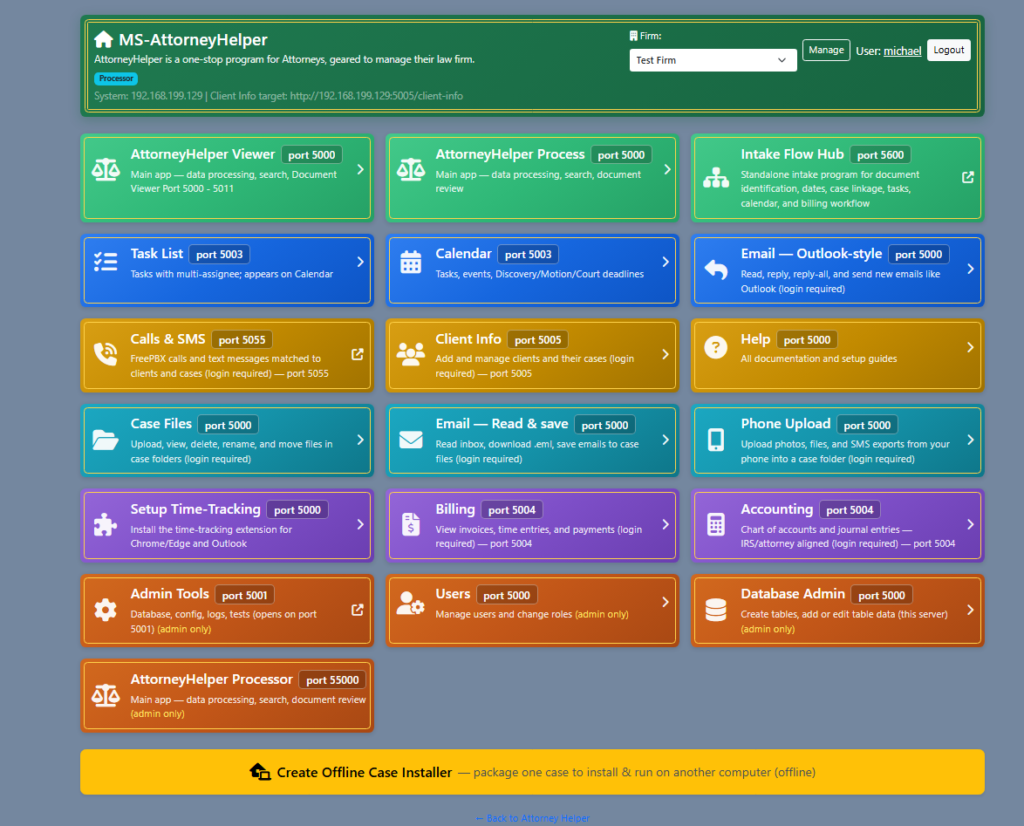
Task: Click the scales icon on AttorneyHelper Viewer card
Action: (x=106, y=170)
